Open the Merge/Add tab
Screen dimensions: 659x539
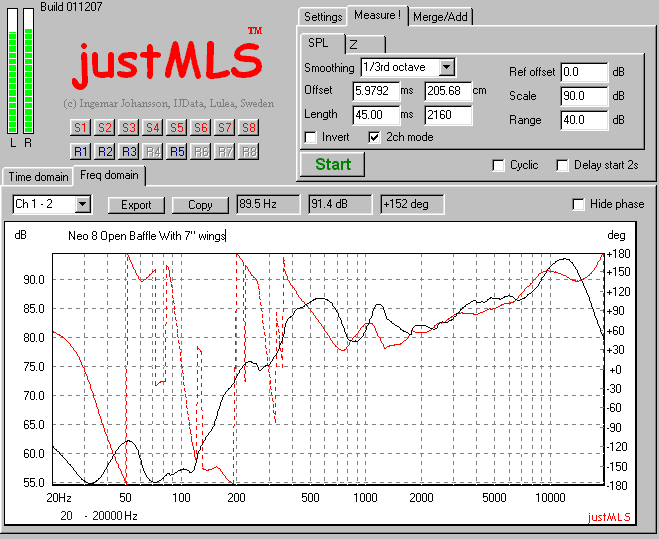440,17
